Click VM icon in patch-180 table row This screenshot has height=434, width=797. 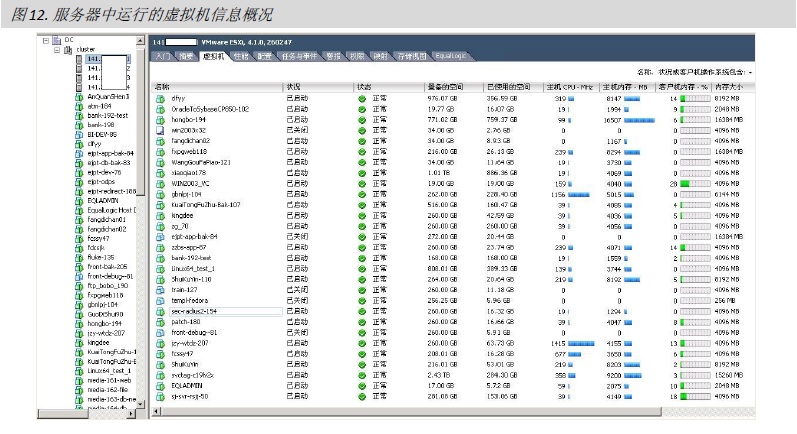(x=161, y=322)
